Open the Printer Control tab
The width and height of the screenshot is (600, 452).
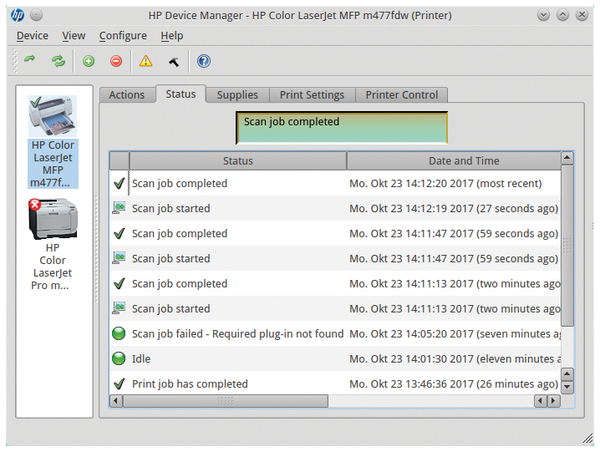pos(401,95)
